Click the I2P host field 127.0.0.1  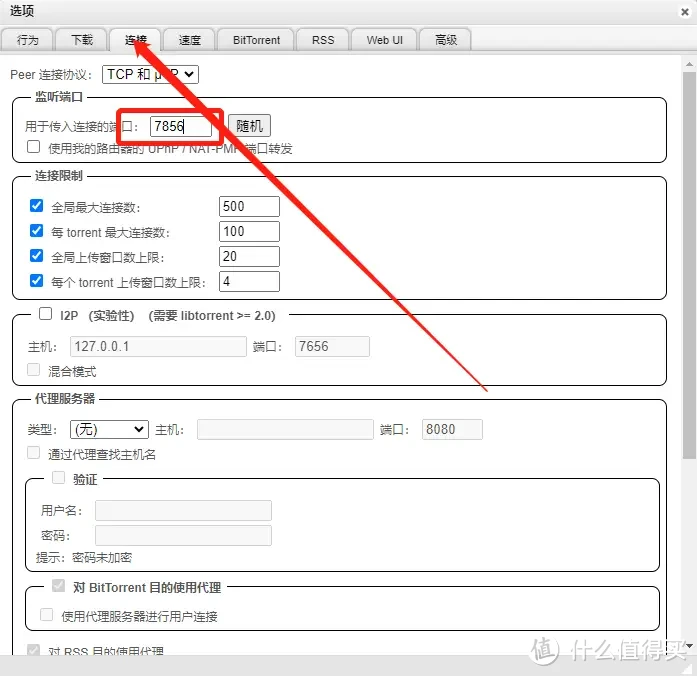[x=158, y=346]
